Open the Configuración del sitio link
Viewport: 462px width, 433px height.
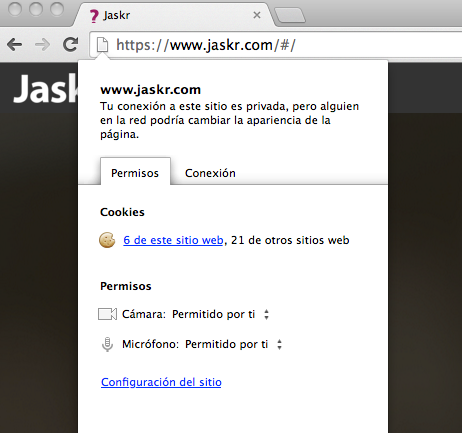(161, 382)
